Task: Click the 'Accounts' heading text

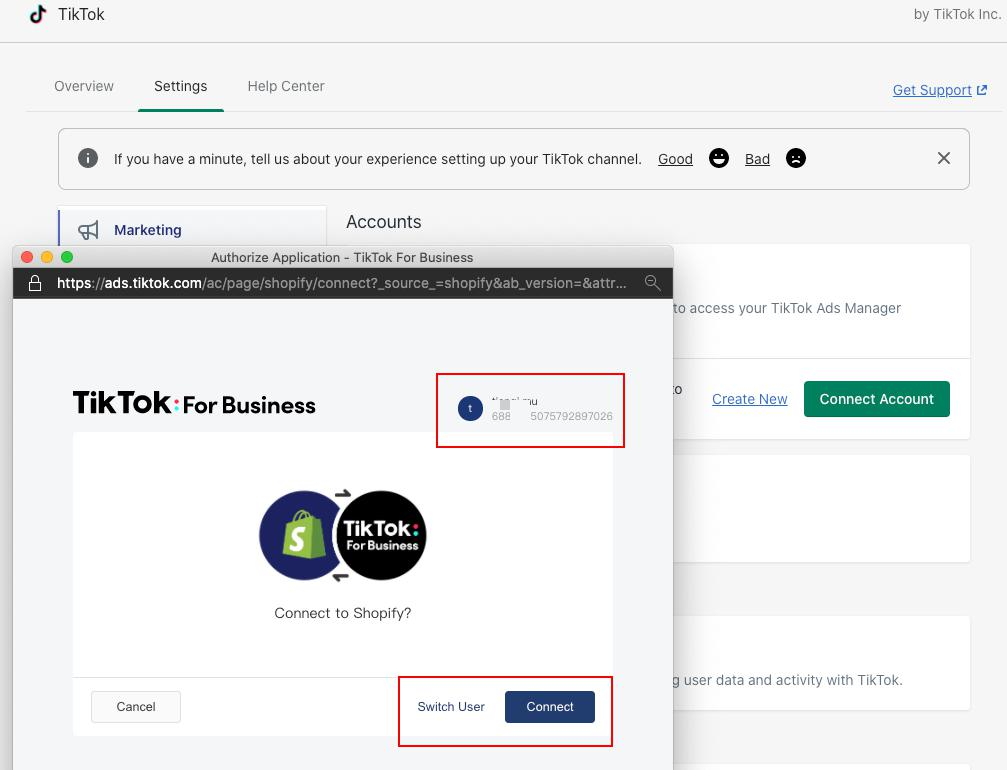Action: click(x=383, y=222)
